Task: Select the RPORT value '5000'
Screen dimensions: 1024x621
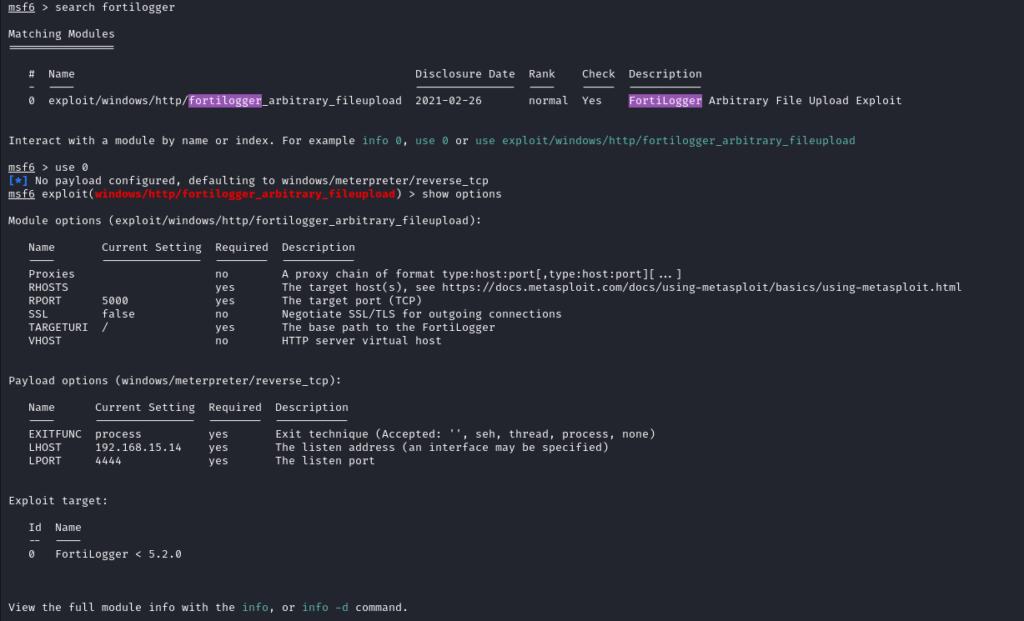Action: pos(115,300)
